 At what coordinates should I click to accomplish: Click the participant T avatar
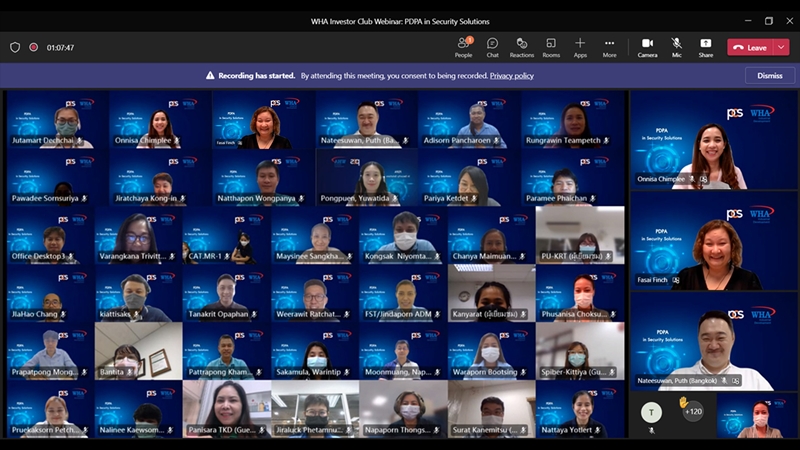point(651,412)
